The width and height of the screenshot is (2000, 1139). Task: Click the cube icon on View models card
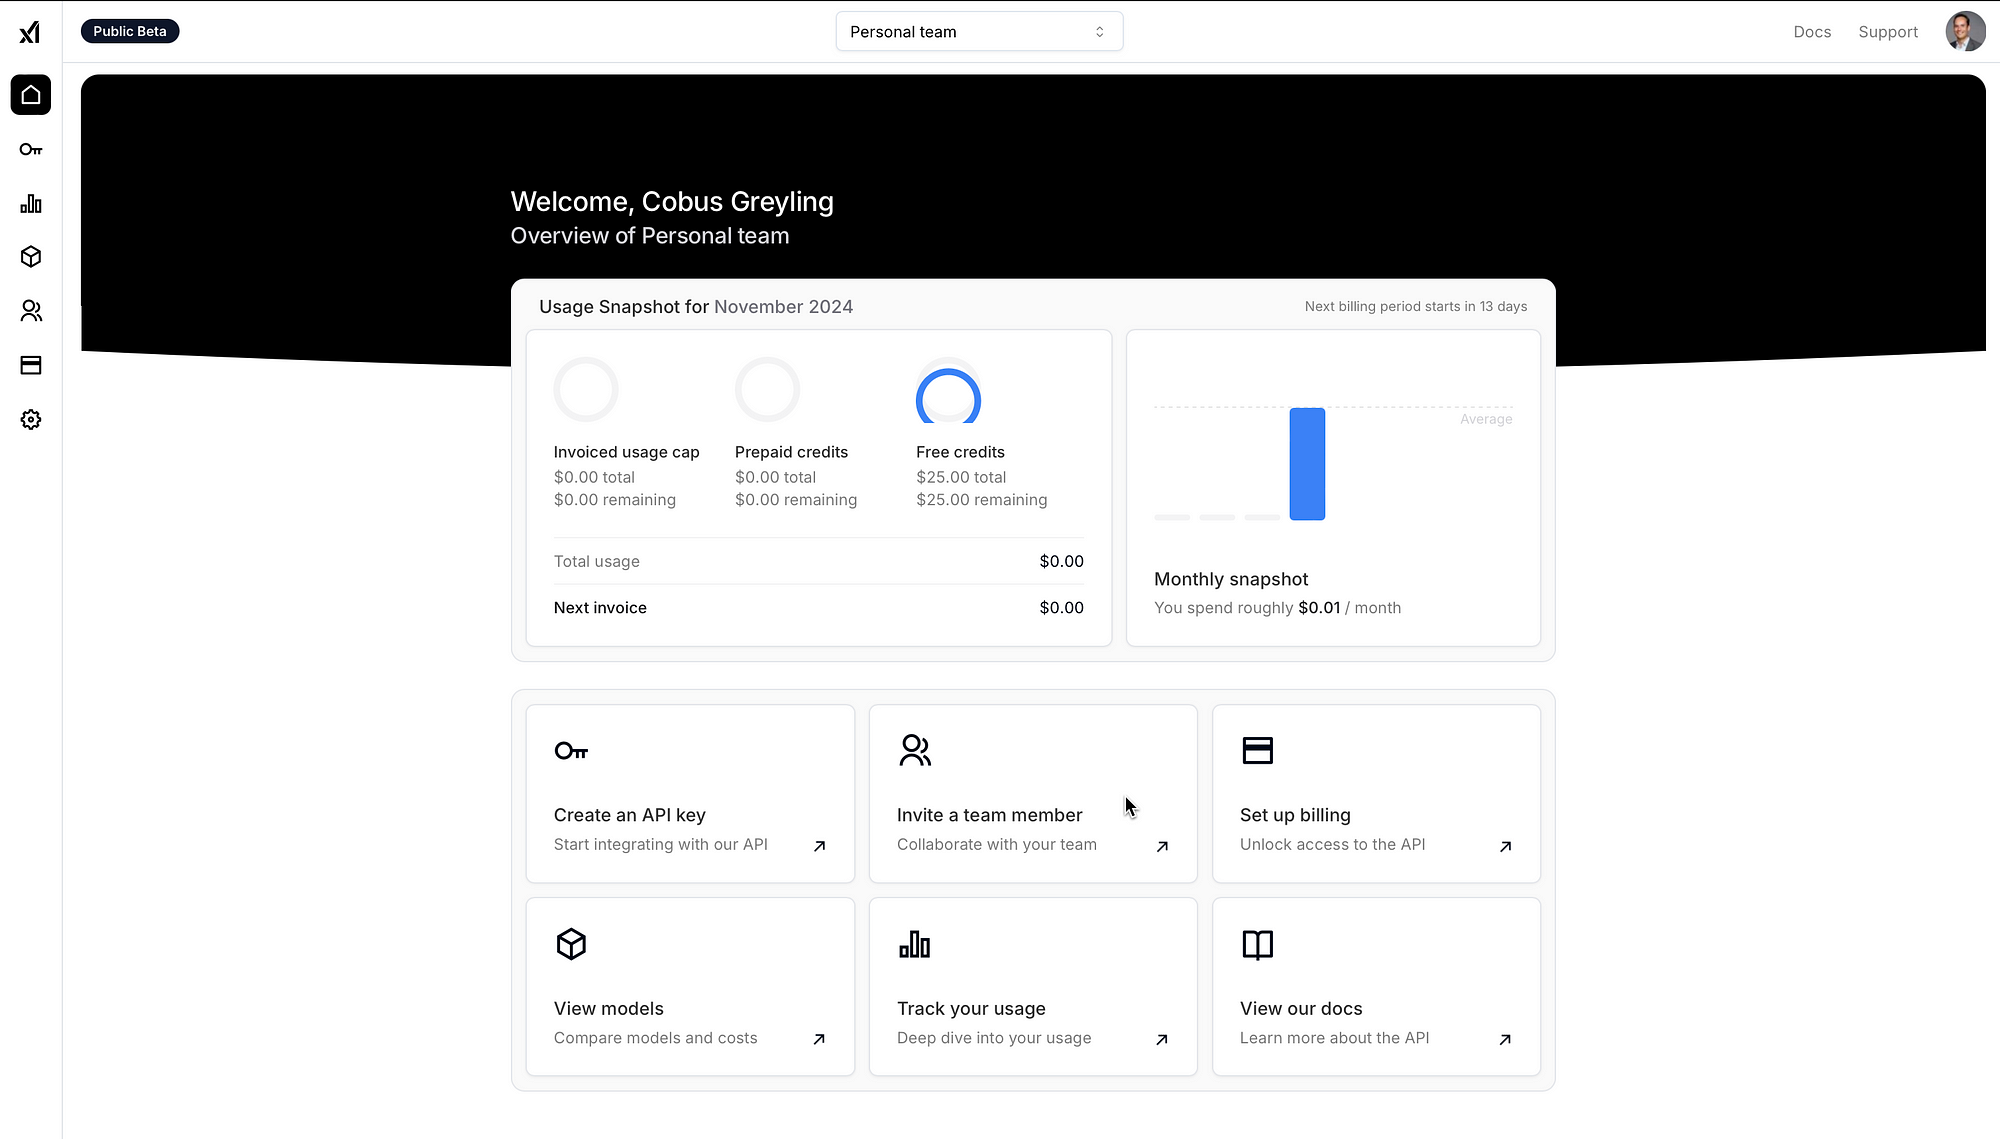(x=571, y=944)
